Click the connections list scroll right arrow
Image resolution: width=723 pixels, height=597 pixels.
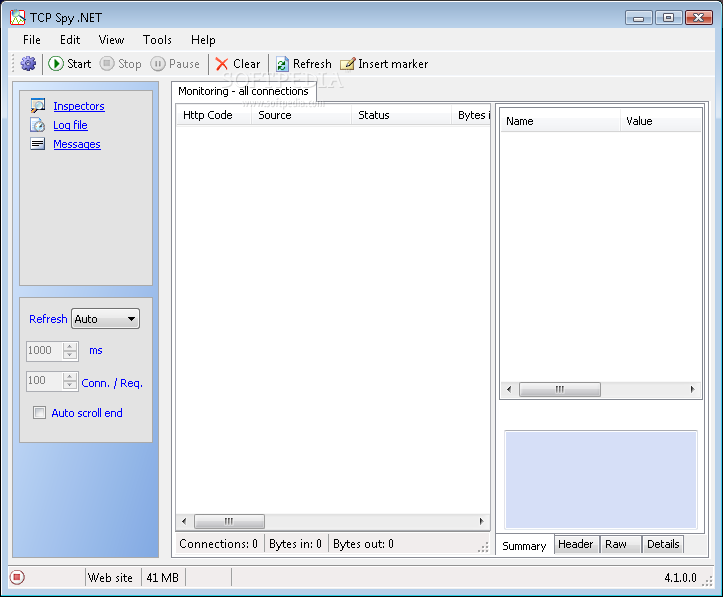tap(481, 521)
